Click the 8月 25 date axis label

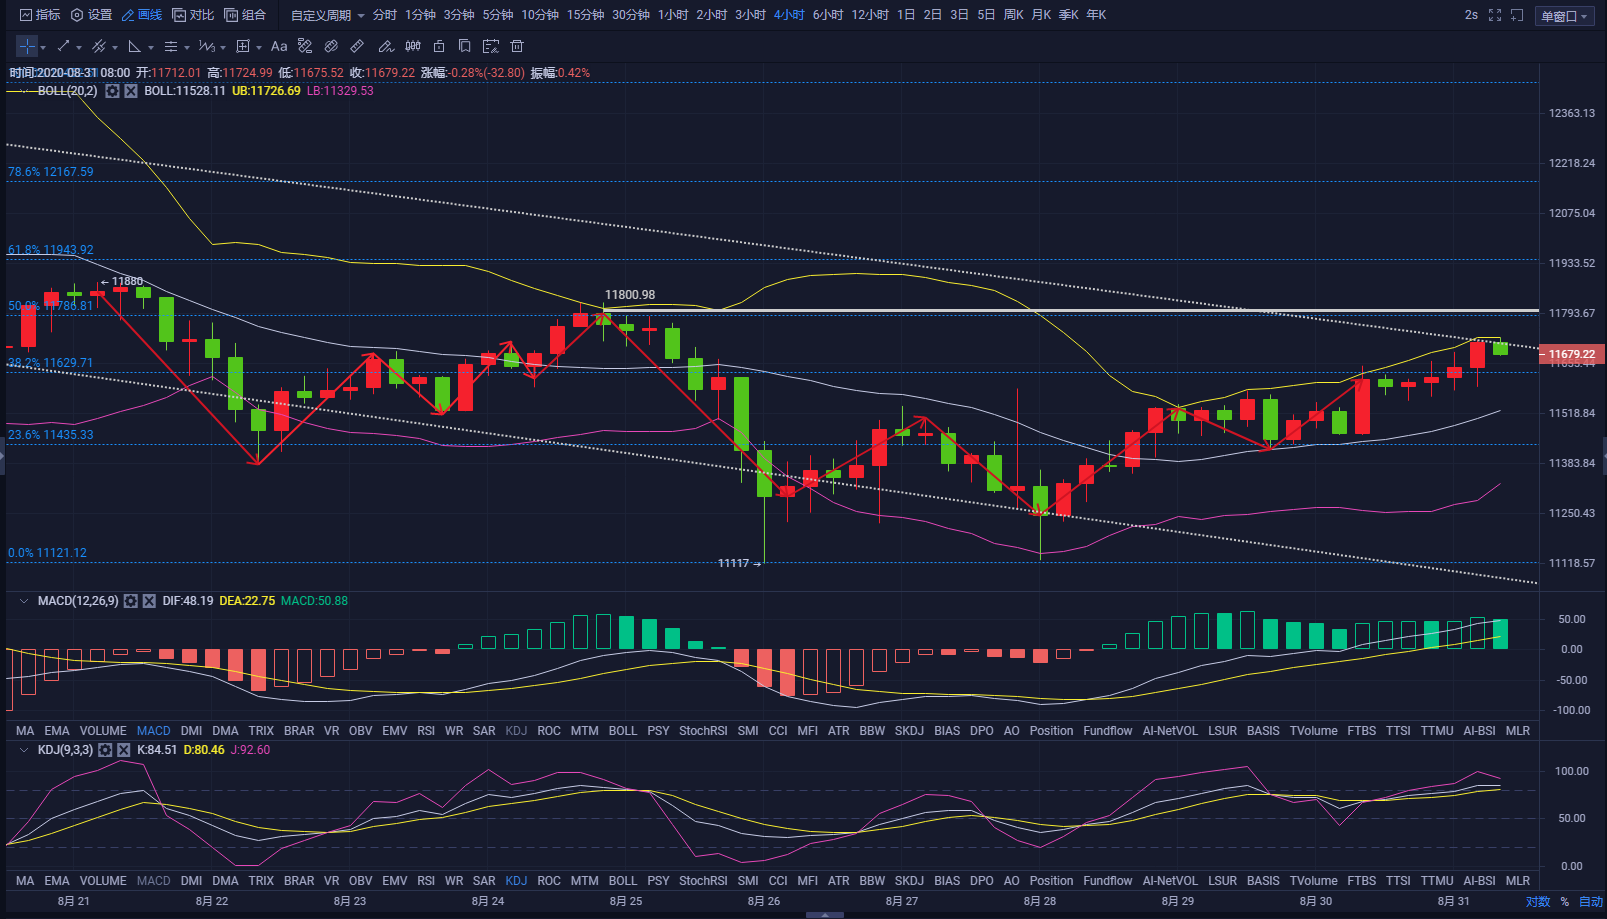tap(626, 902)
